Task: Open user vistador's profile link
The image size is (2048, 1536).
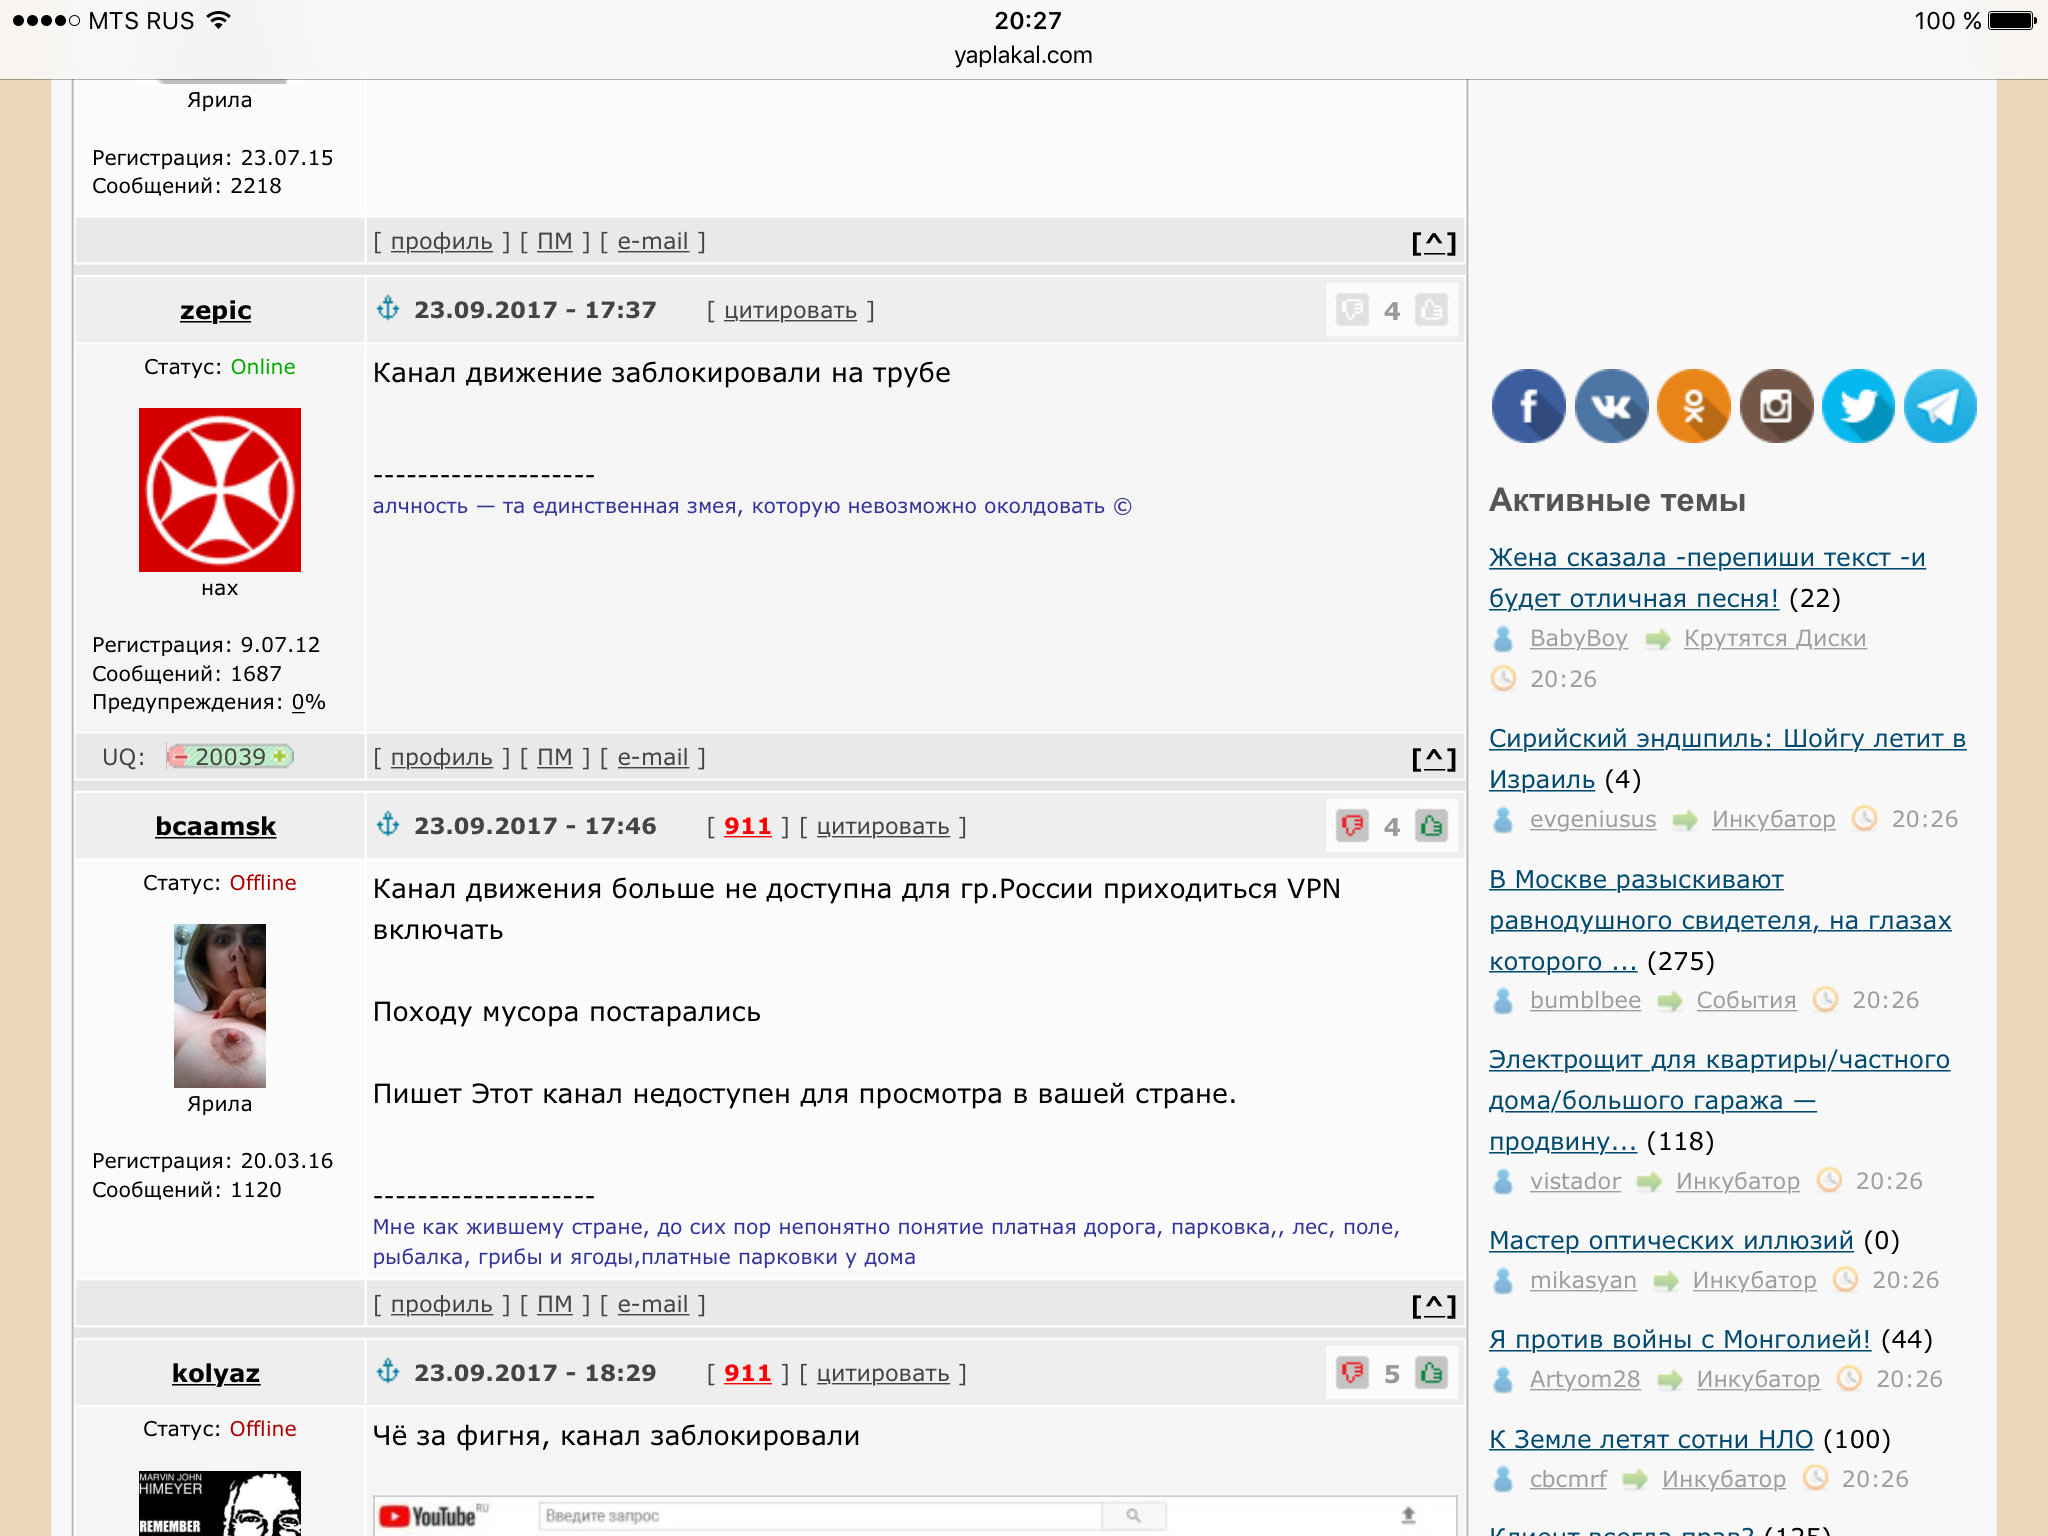Action: click(1575, 1181)
